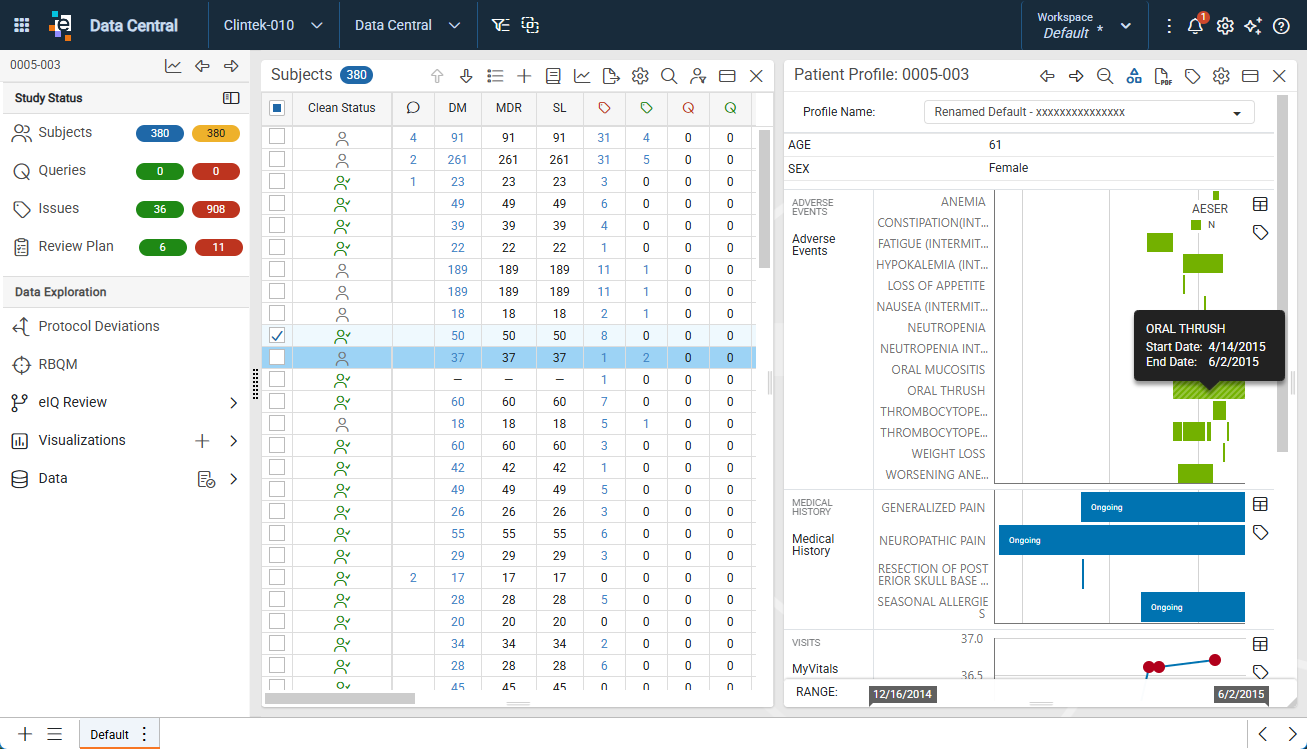Viewport: 1307px width, 749px height.
Task: Check the row with DM value 91
Action: tap(277, 137)
